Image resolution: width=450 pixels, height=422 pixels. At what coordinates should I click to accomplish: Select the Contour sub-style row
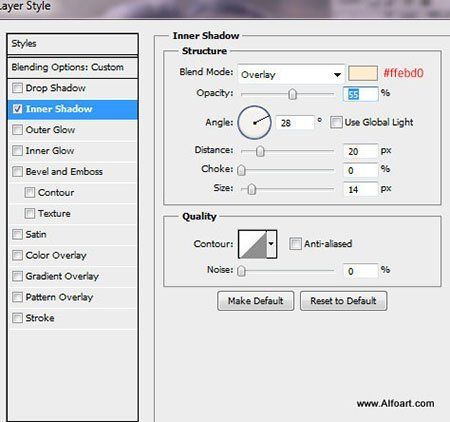pyautogui.click(x=72, y=193)
